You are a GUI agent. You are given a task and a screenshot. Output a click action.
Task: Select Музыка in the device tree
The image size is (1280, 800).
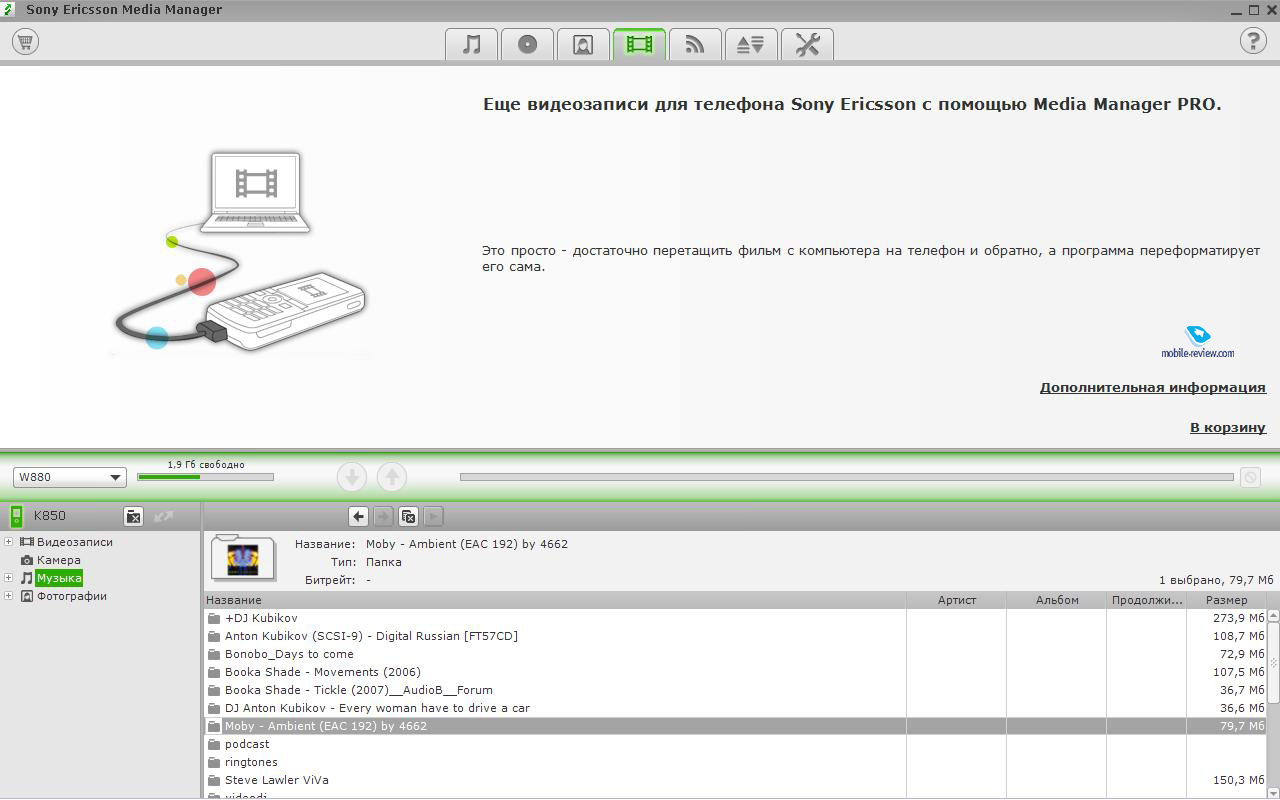click(59, 578)
